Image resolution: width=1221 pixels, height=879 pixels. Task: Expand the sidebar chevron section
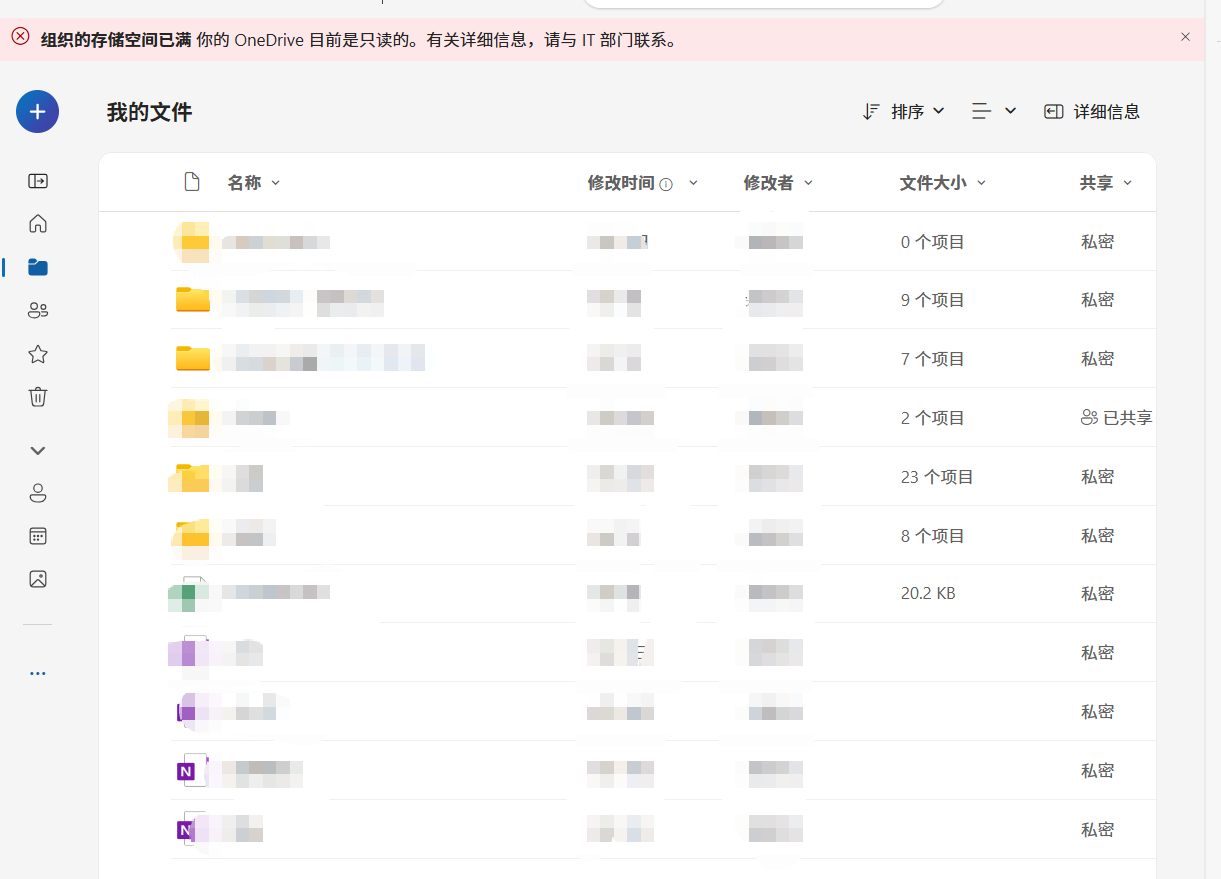click(x=38, y=450)
